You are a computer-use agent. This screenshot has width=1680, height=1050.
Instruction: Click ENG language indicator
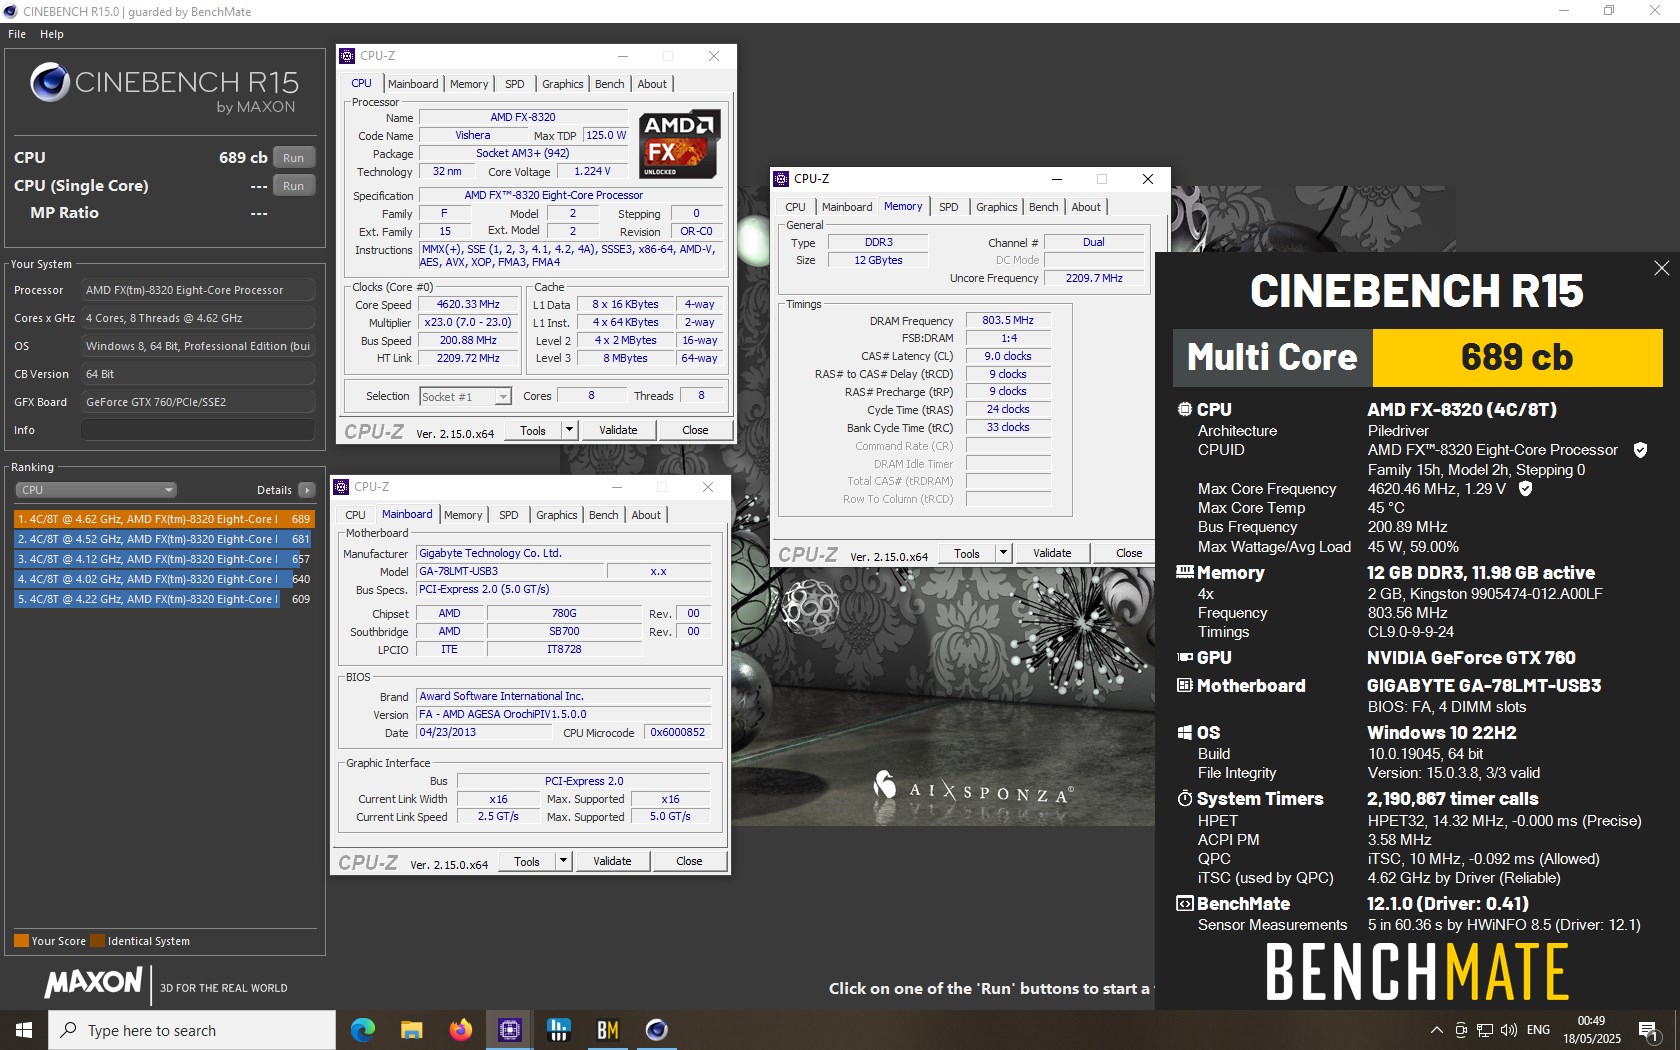pyautogui.click(x=1538, y=1030)
